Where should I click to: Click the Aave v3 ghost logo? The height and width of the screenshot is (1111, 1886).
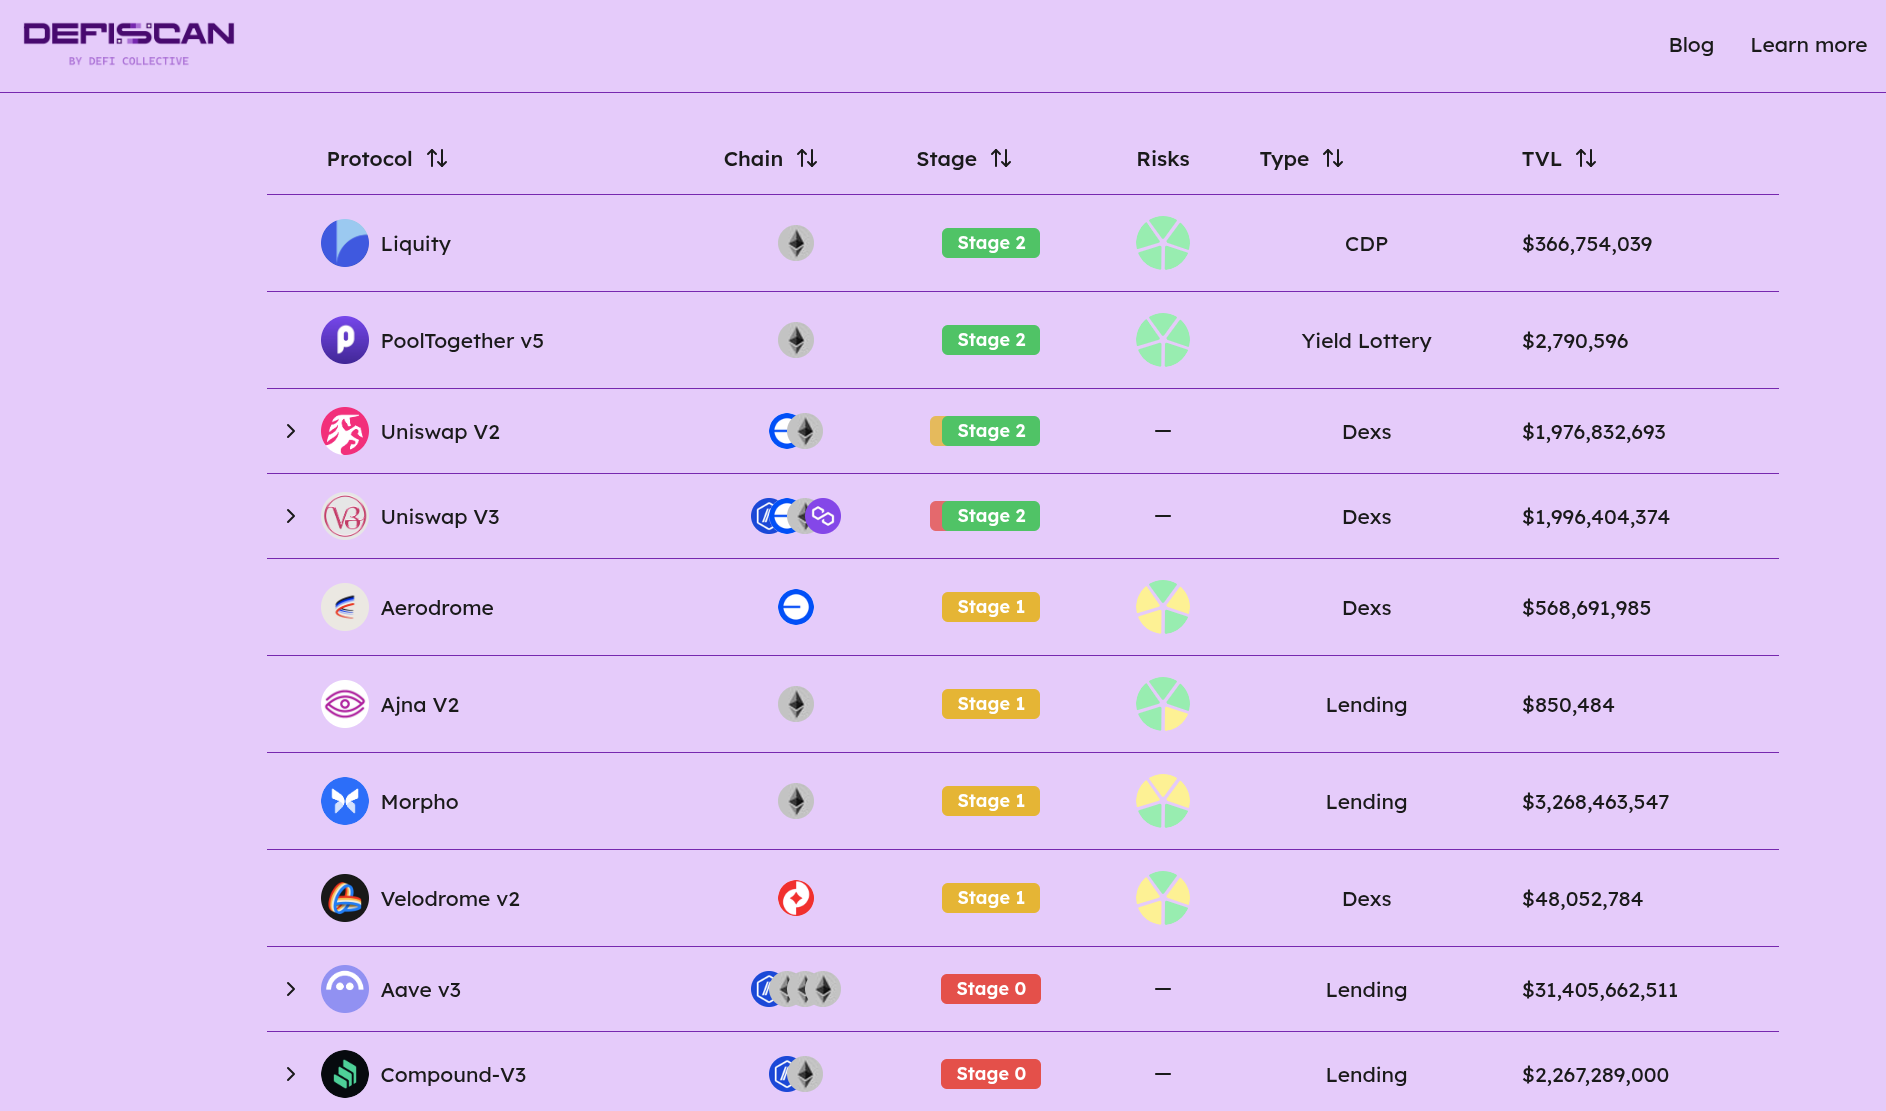pyautogui.click(x=345, y=989)
